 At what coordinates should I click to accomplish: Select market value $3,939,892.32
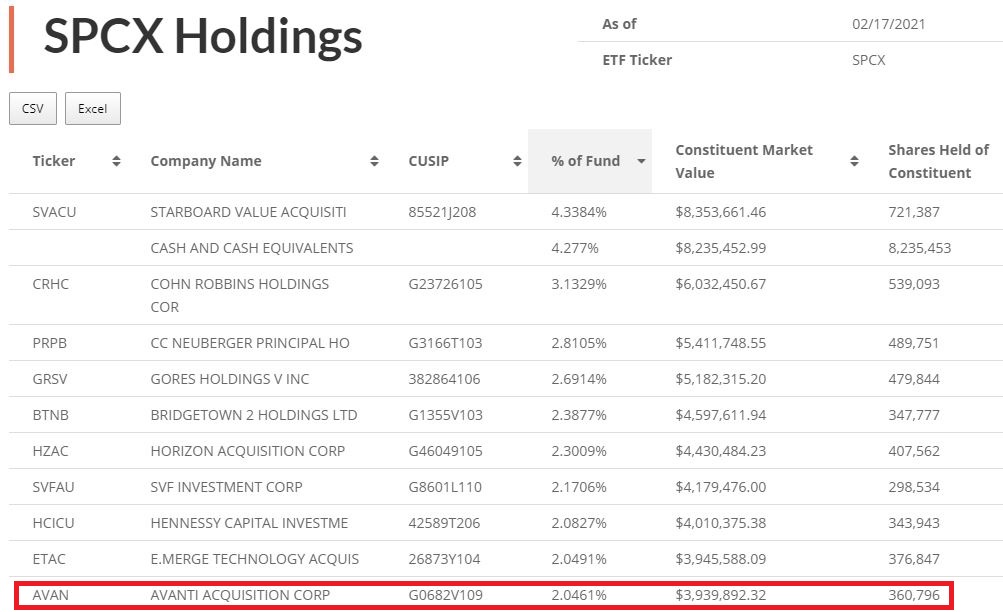click(x=720, y=595)
